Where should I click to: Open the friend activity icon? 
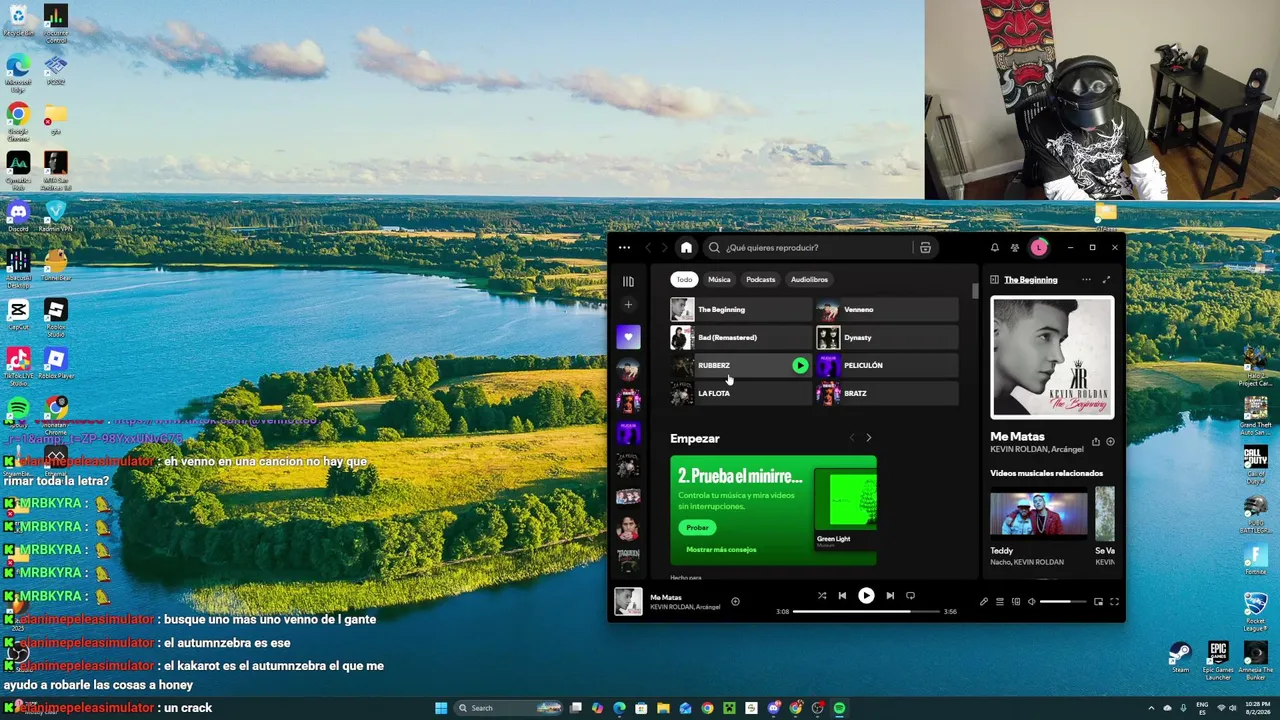[x=1015, y=248]
